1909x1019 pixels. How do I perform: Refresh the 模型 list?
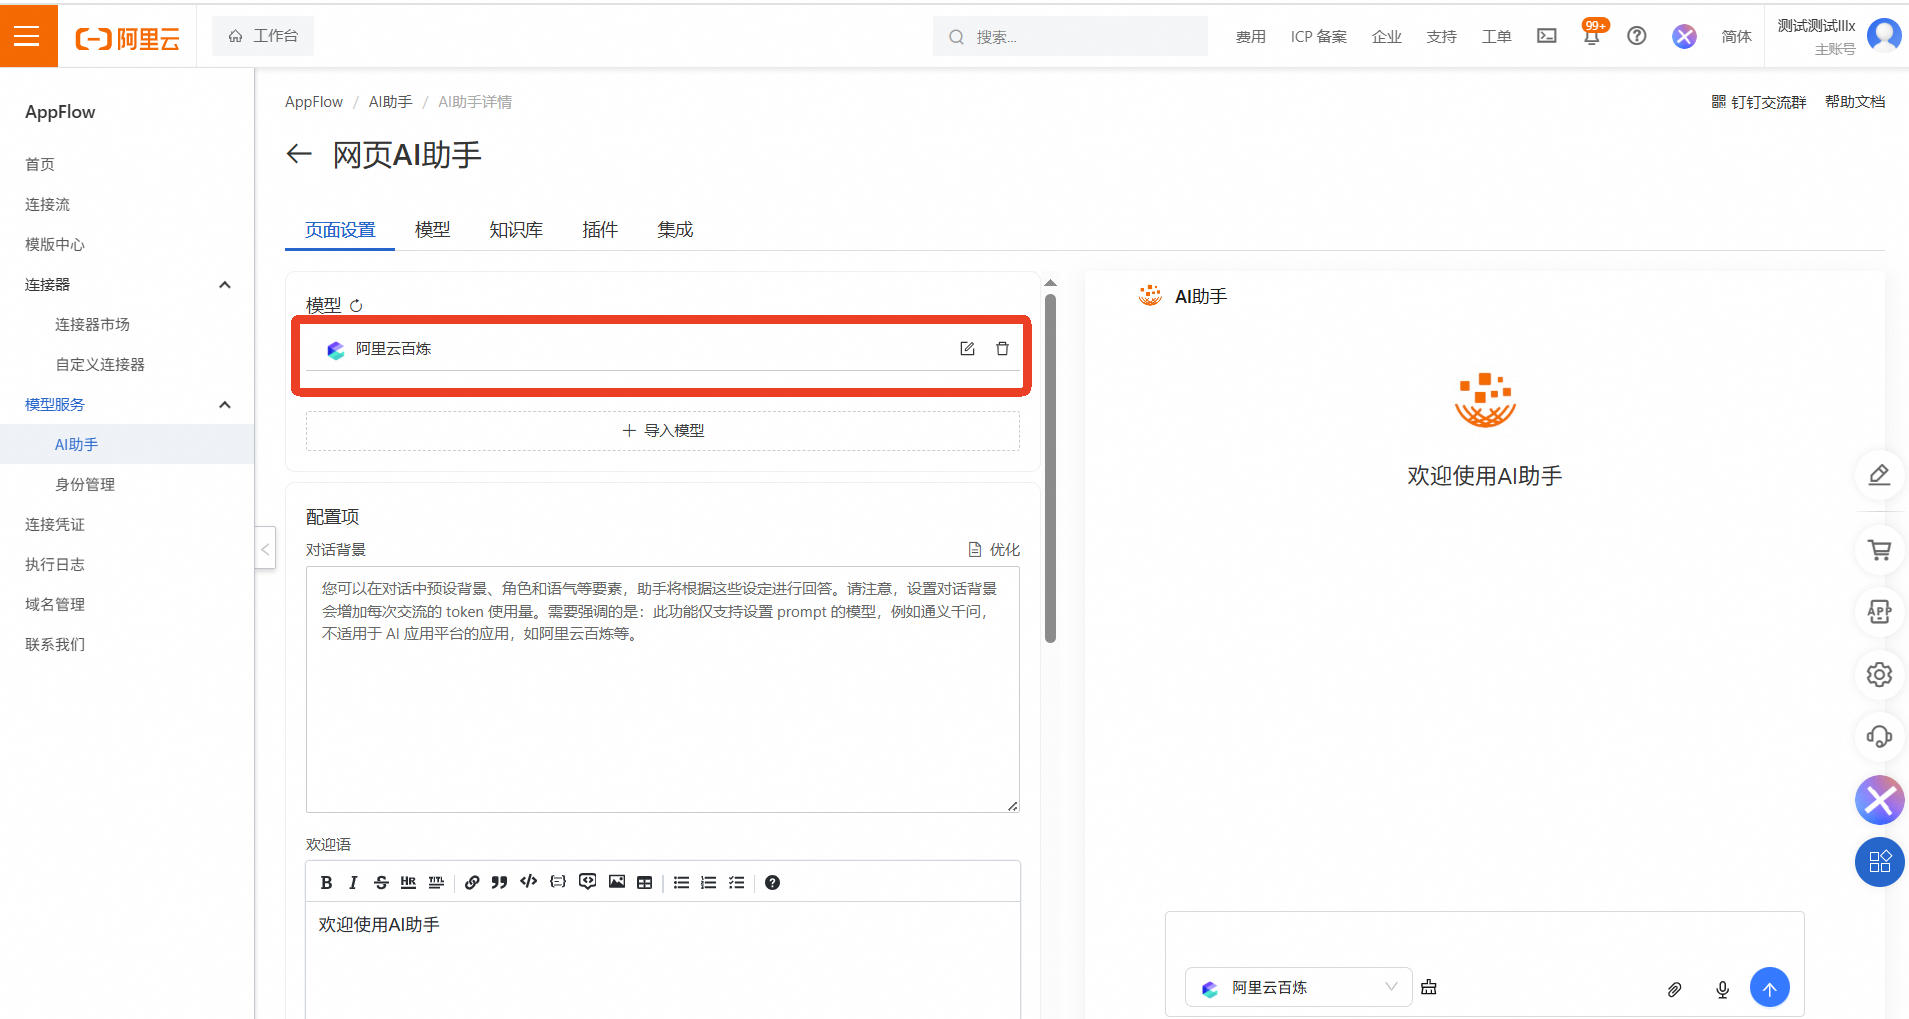[x=356, y=306]
